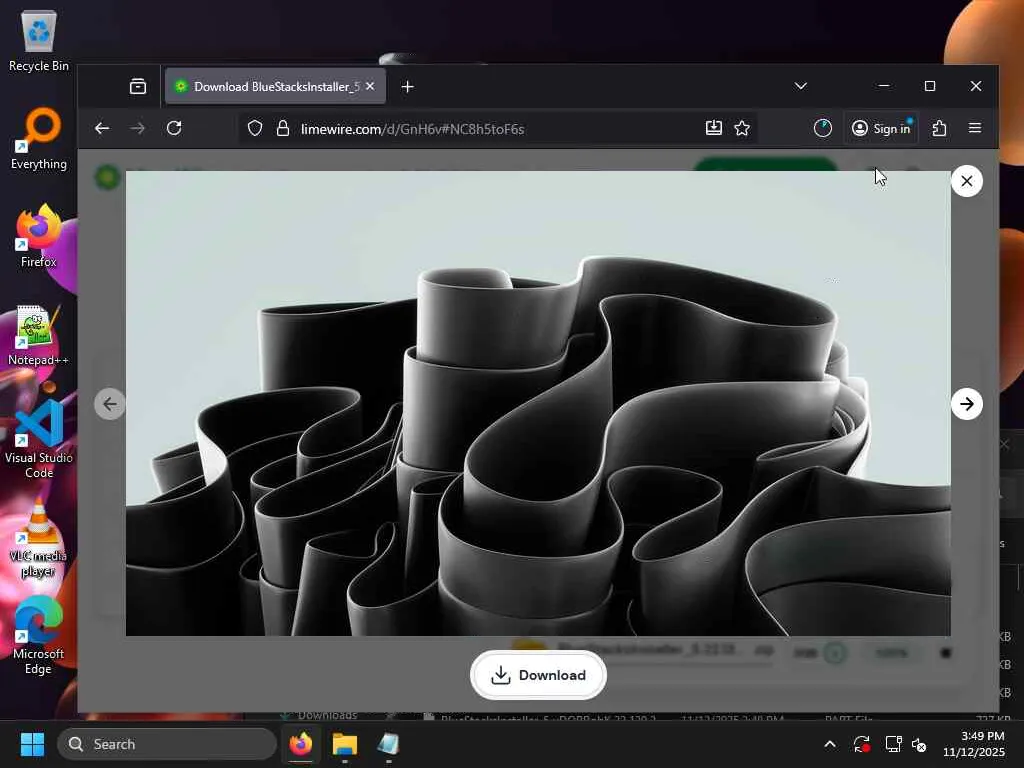
Task: Open the Firefox hamburger application menu
Action: (975, 128)
